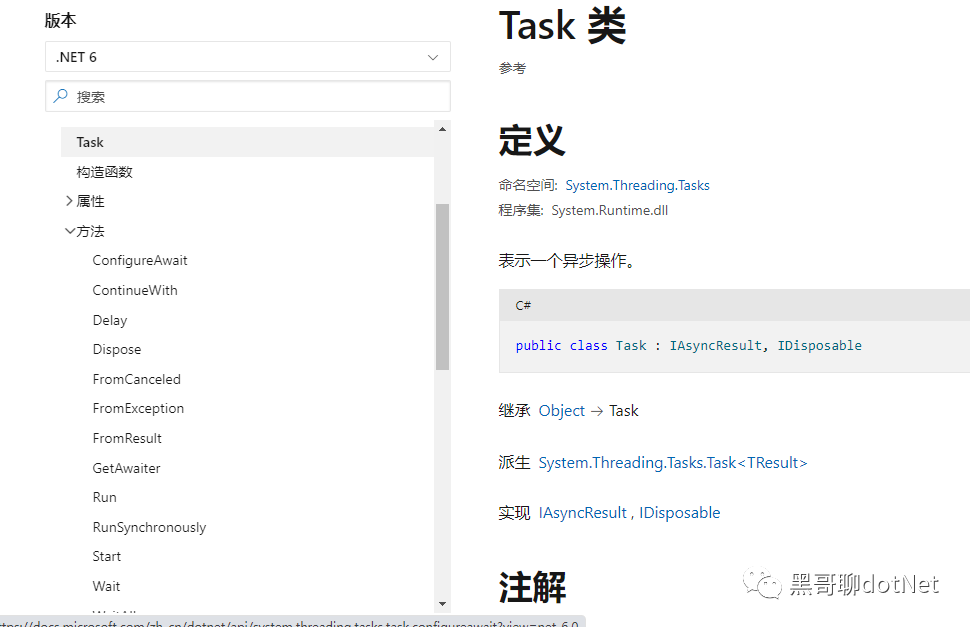970x627 pixels.
Task: Follow the System.Threading.Tasks namespace link
Action: [x=637, y=186]
